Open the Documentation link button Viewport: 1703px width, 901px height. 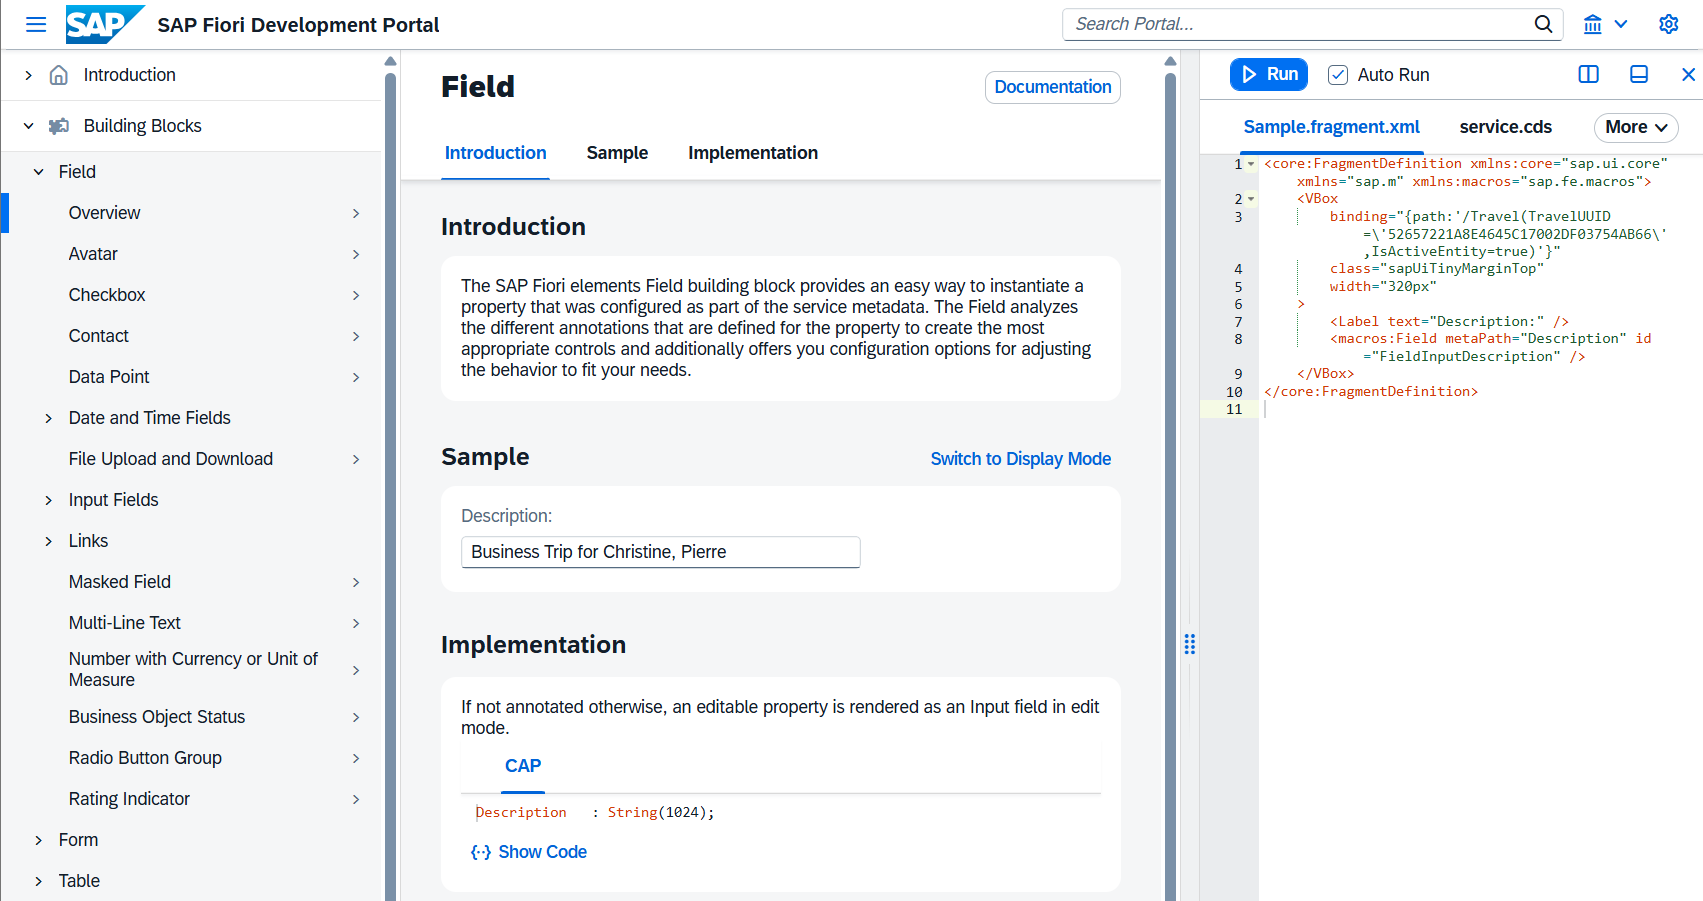pos(1052,87)
